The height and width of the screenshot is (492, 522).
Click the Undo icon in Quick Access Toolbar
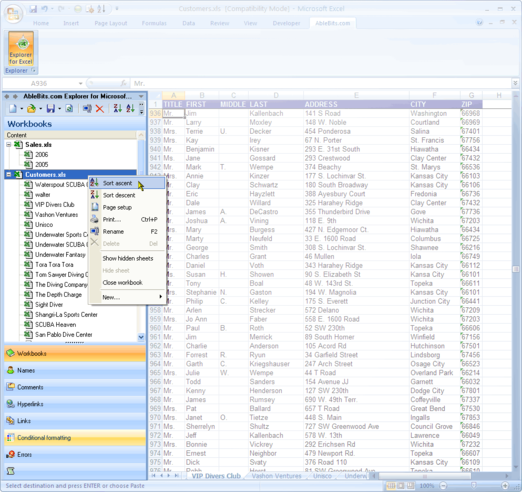point(44,9)
